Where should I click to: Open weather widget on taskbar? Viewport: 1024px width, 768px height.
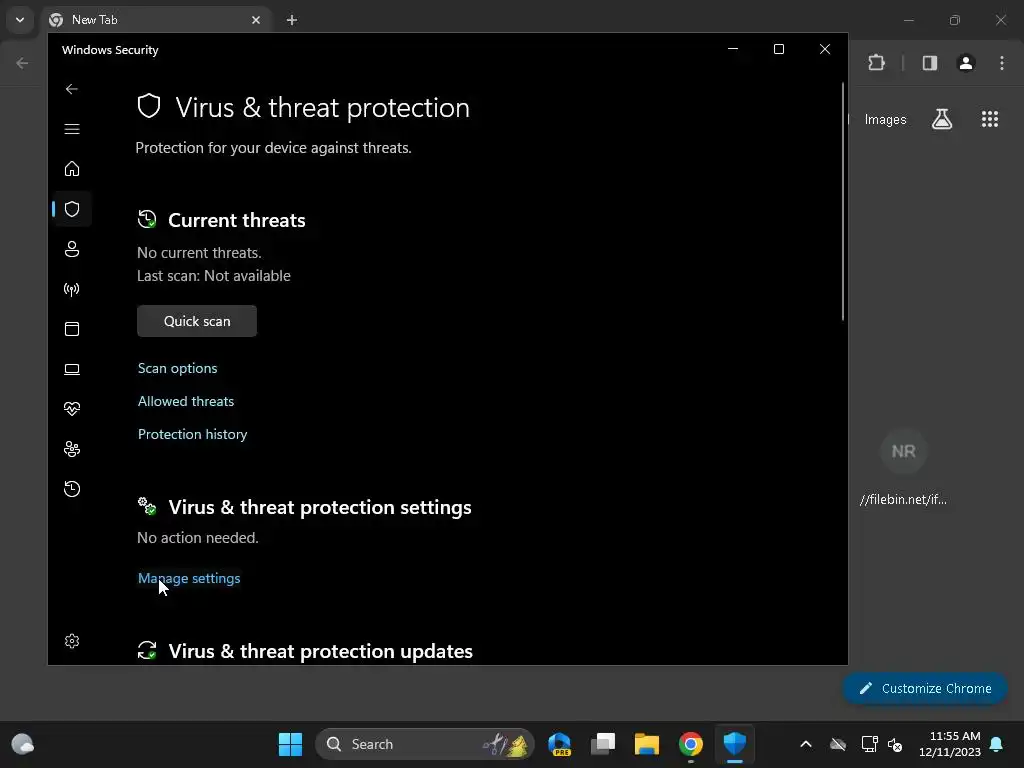tap(23, 744)
